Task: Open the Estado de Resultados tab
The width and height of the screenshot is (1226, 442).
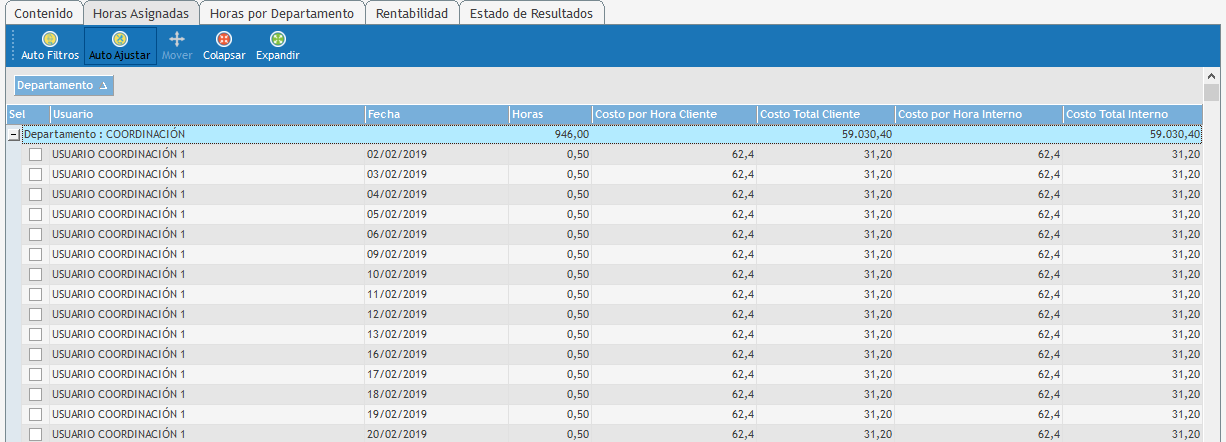Action: [532, 14]
